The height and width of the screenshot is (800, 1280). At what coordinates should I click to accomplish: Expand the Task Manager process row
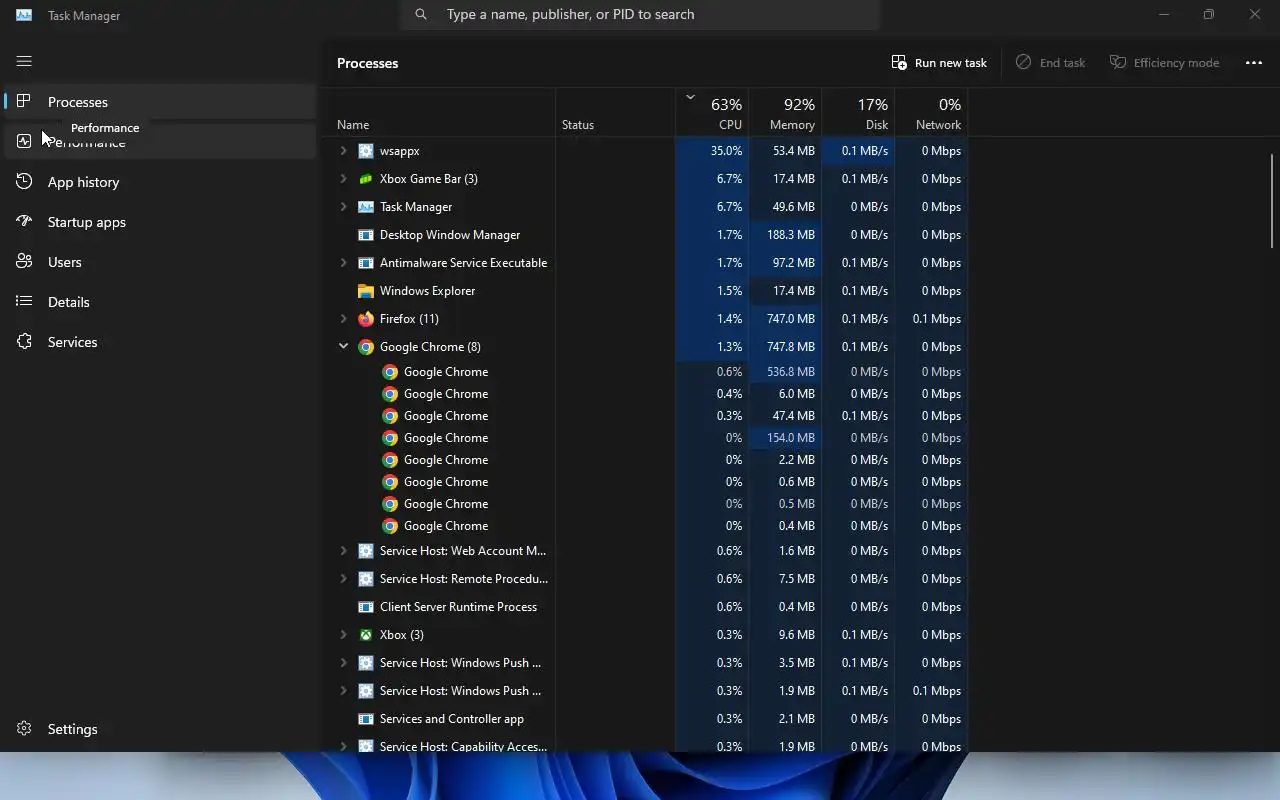click(x=343, y=207)
